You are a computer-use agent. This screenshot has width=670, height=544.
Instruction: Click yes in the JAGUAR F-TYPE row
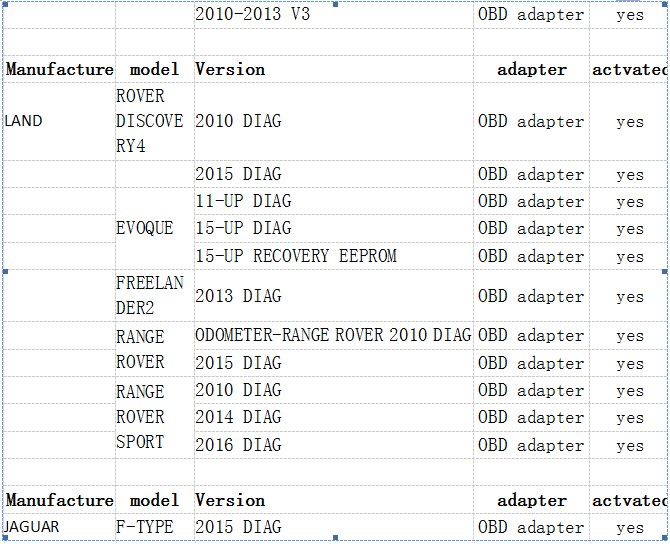630,528
